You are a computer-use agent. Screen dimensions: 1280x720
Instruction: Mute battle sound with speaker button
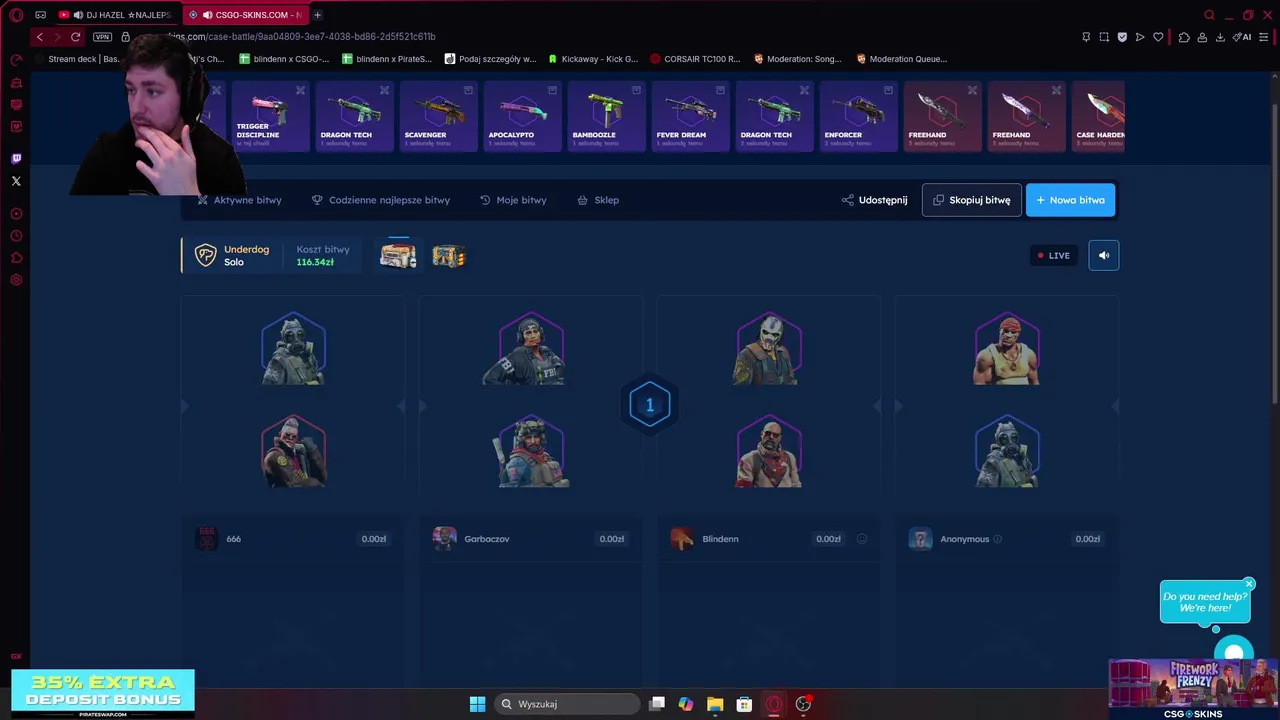pyautogui.click(x=1104, y=255)
